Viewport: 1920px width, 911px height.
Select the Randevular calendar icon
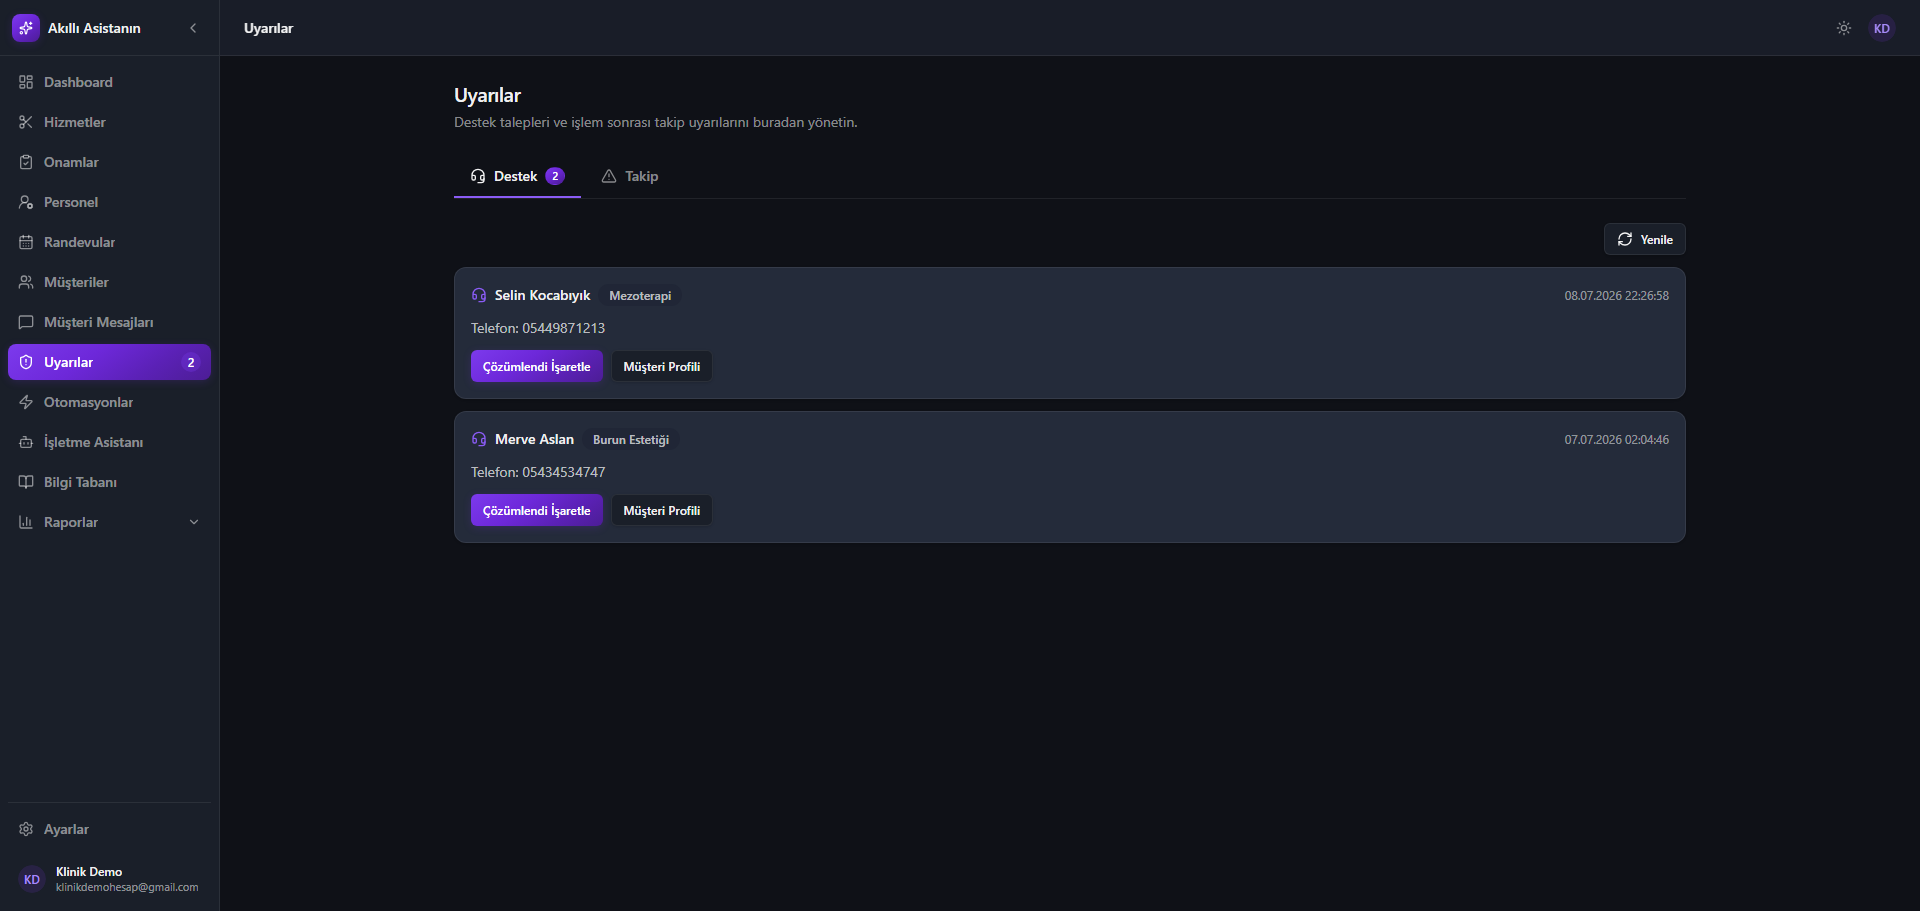click(x=26, y=242)
